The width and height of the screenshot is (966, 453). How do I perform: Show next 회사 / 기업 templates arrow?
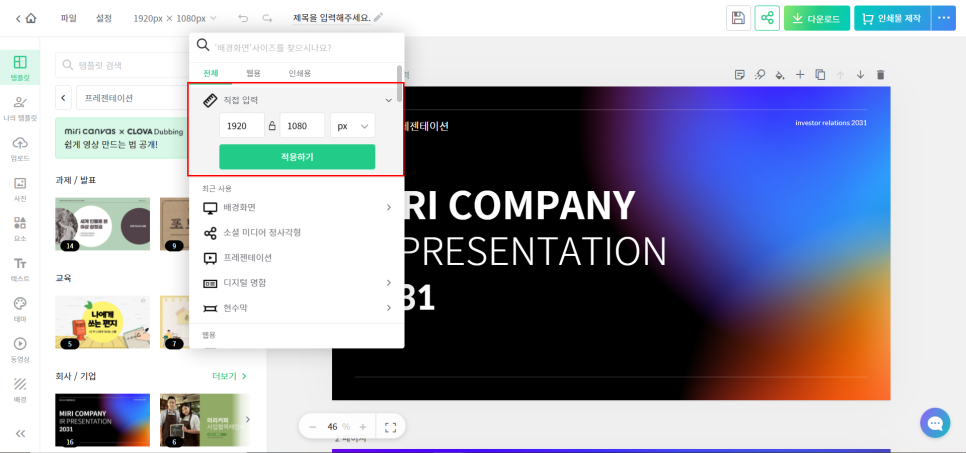tap(248, 419)
